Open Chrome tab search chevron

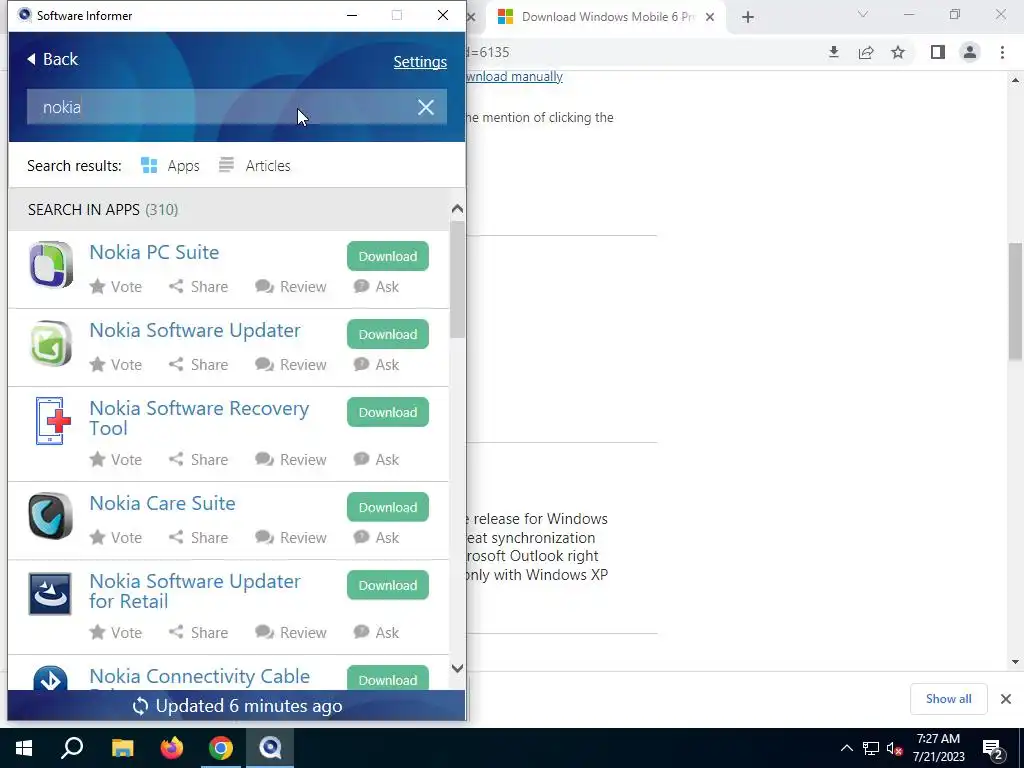click(863, 14)
